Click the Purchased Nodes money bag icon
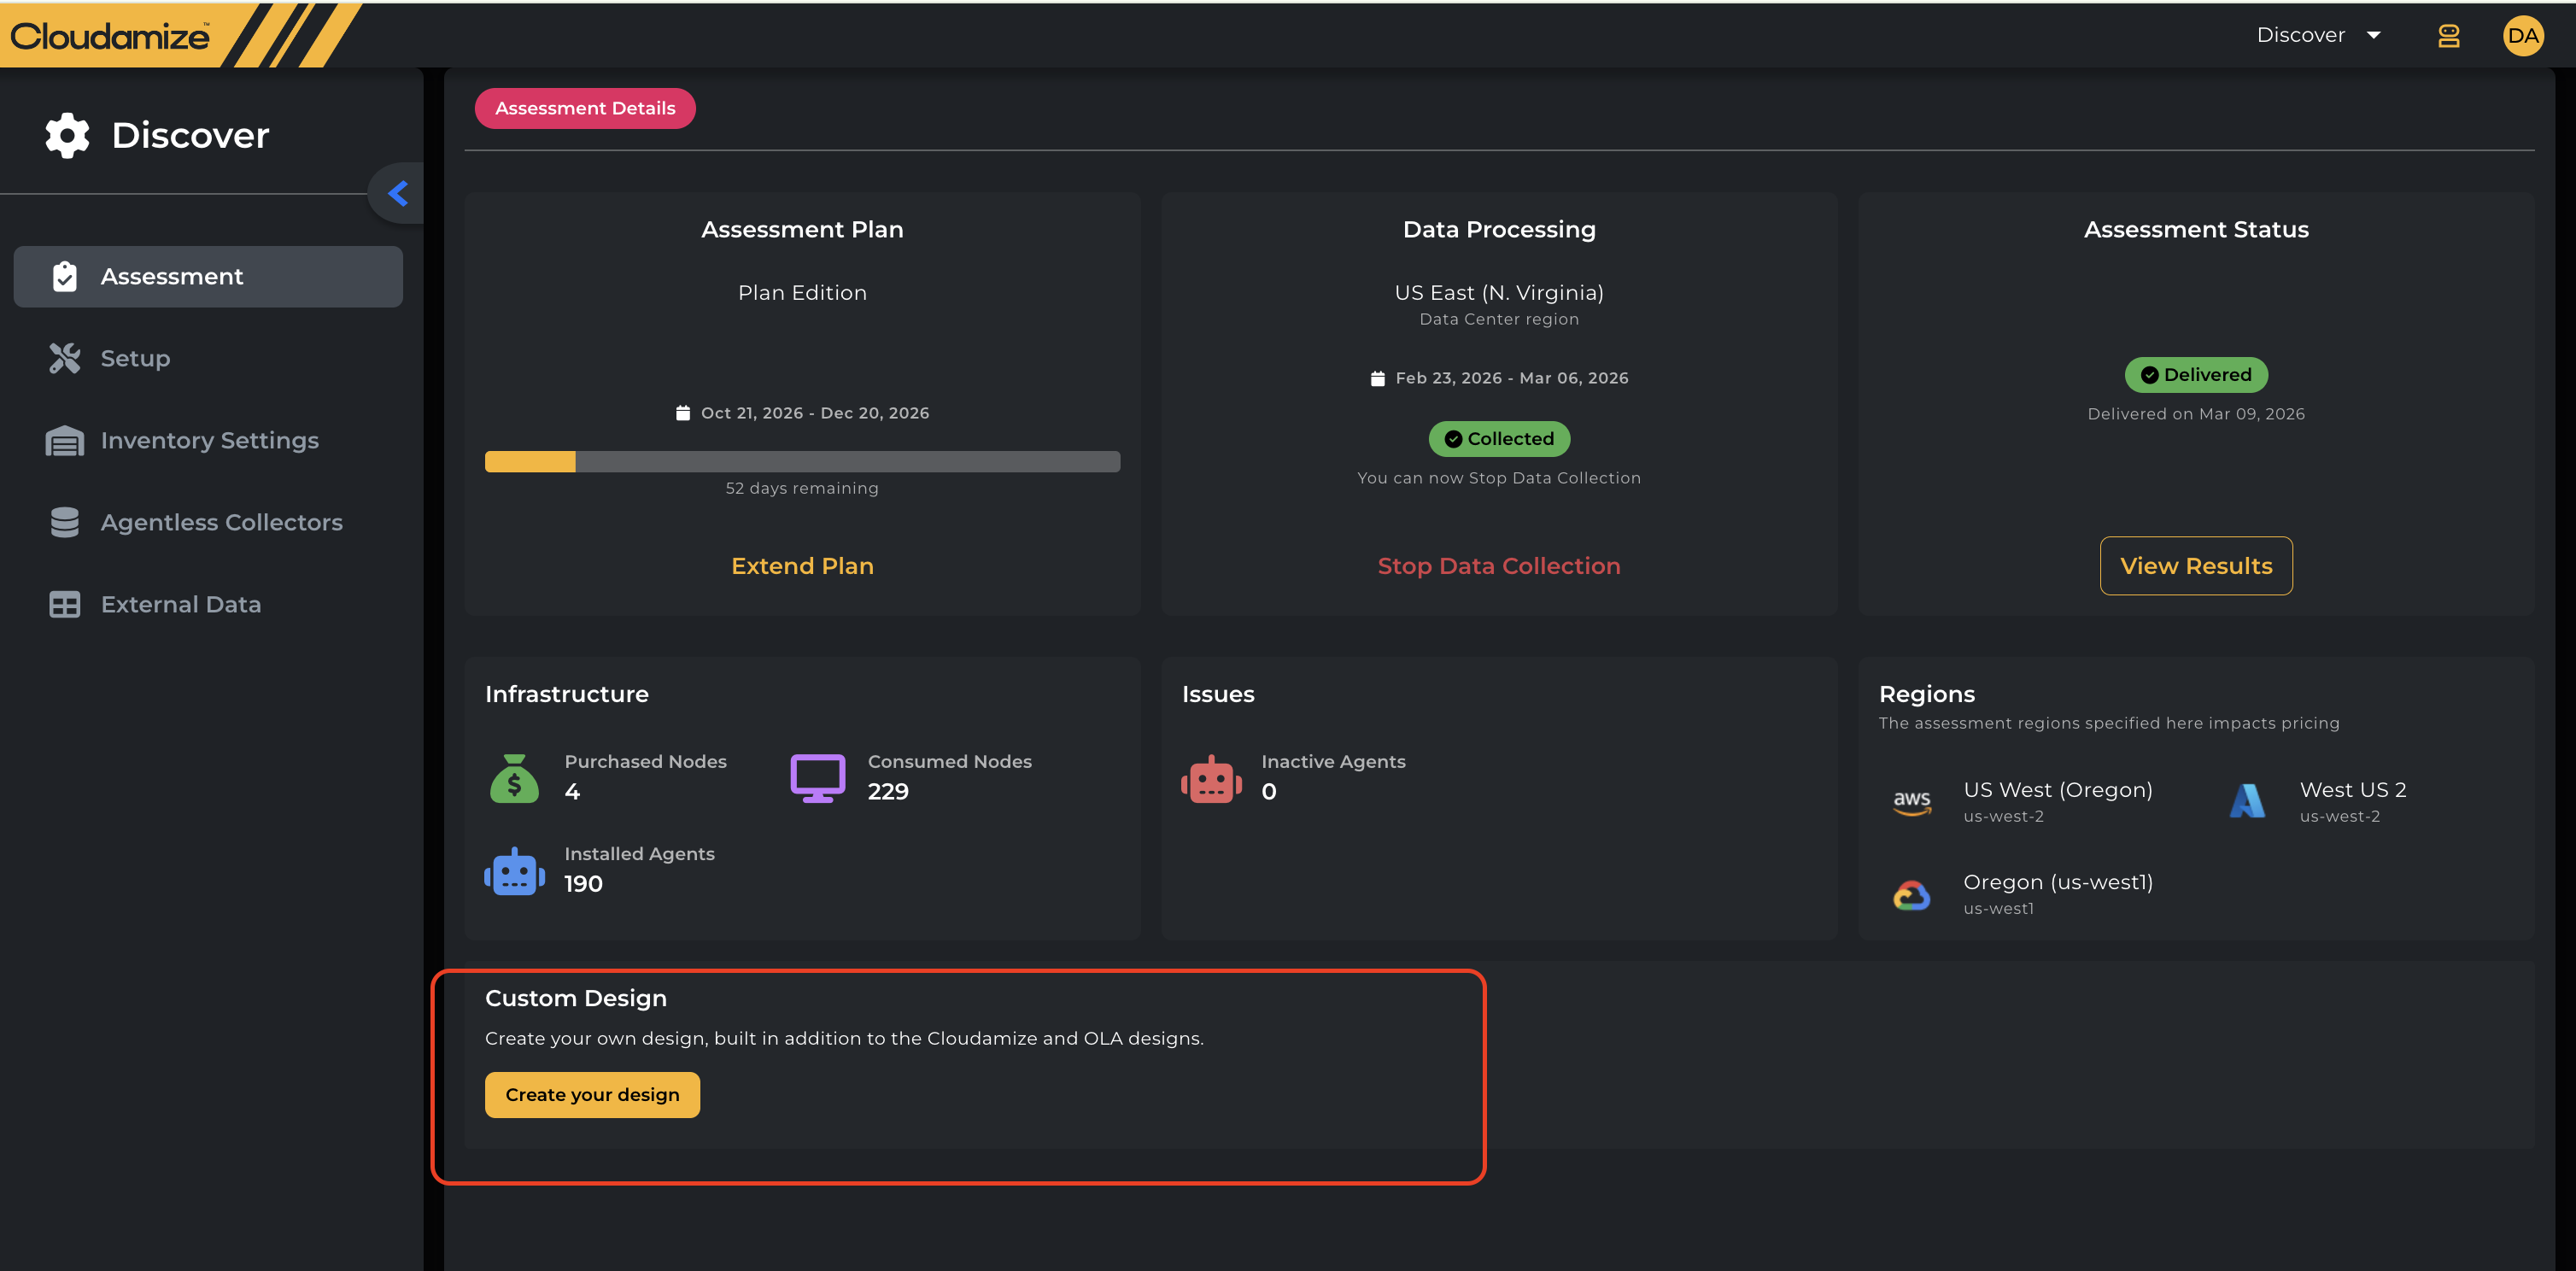The width and height of the screenshot is (2576, 1271). [514, 778]
